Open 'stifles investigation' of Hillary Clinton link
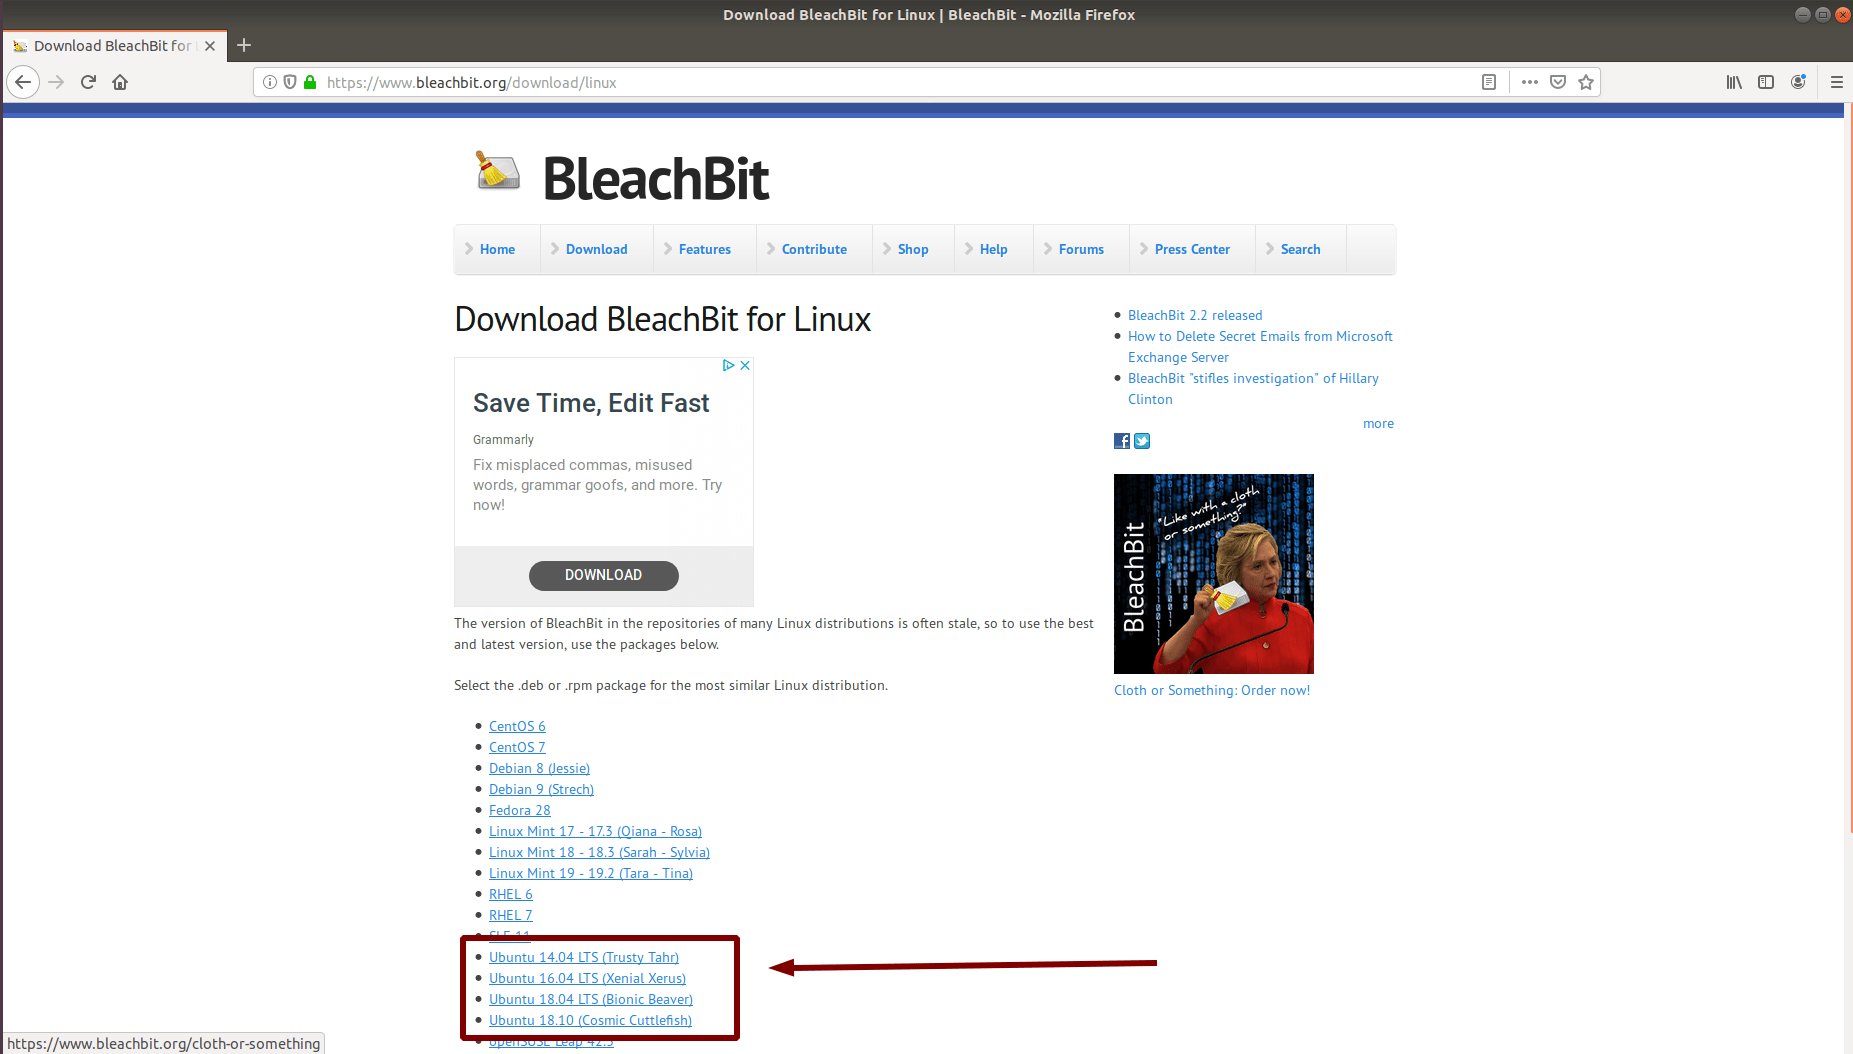This screenshot has height=1054, width=1853. click(x=1253, y=388)
